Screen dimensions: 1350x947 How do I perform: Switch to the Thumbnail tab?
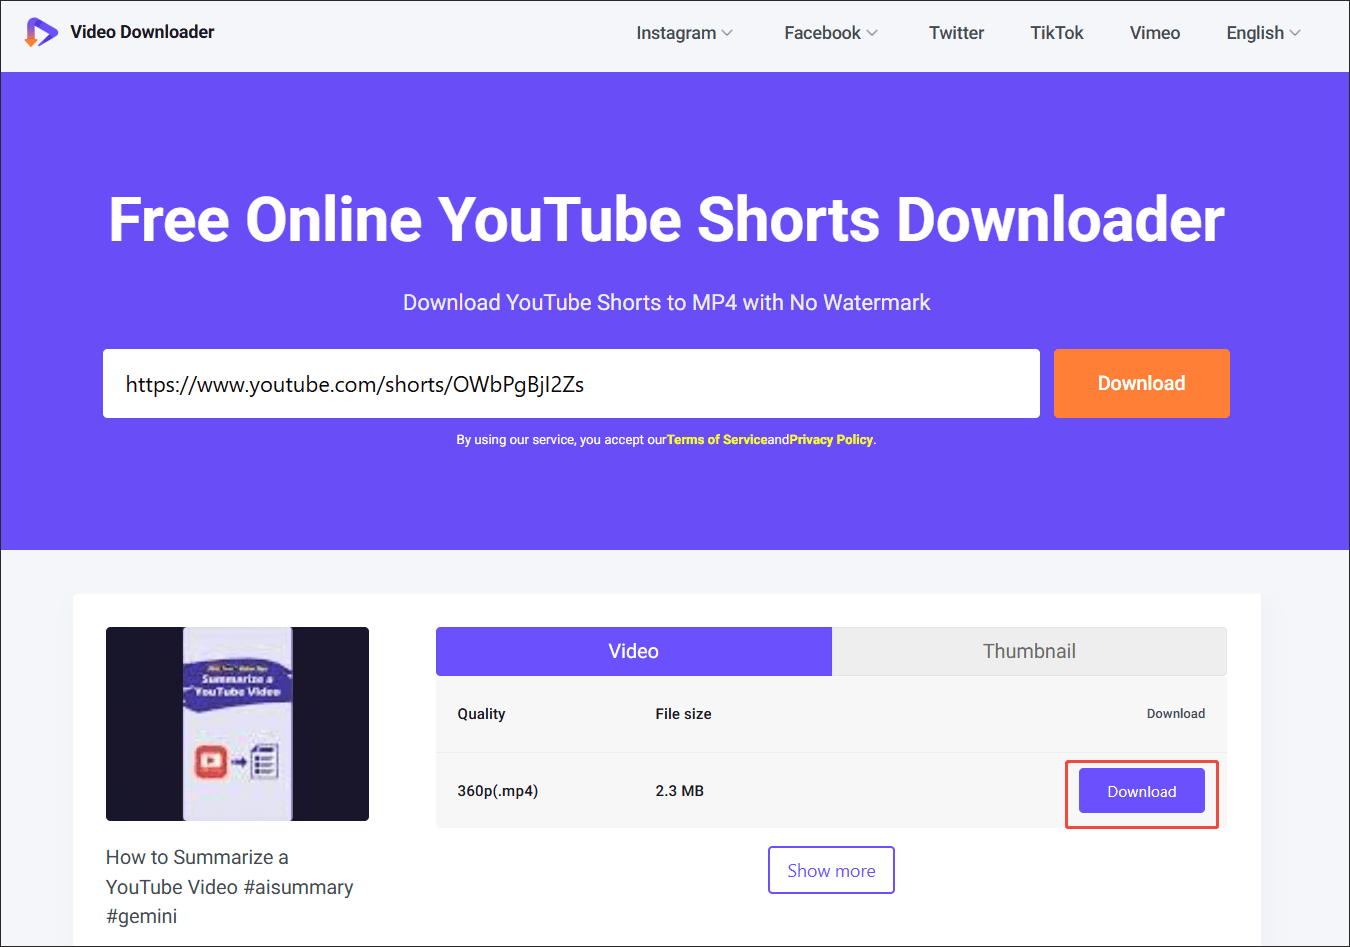(x=1029, y=651)
